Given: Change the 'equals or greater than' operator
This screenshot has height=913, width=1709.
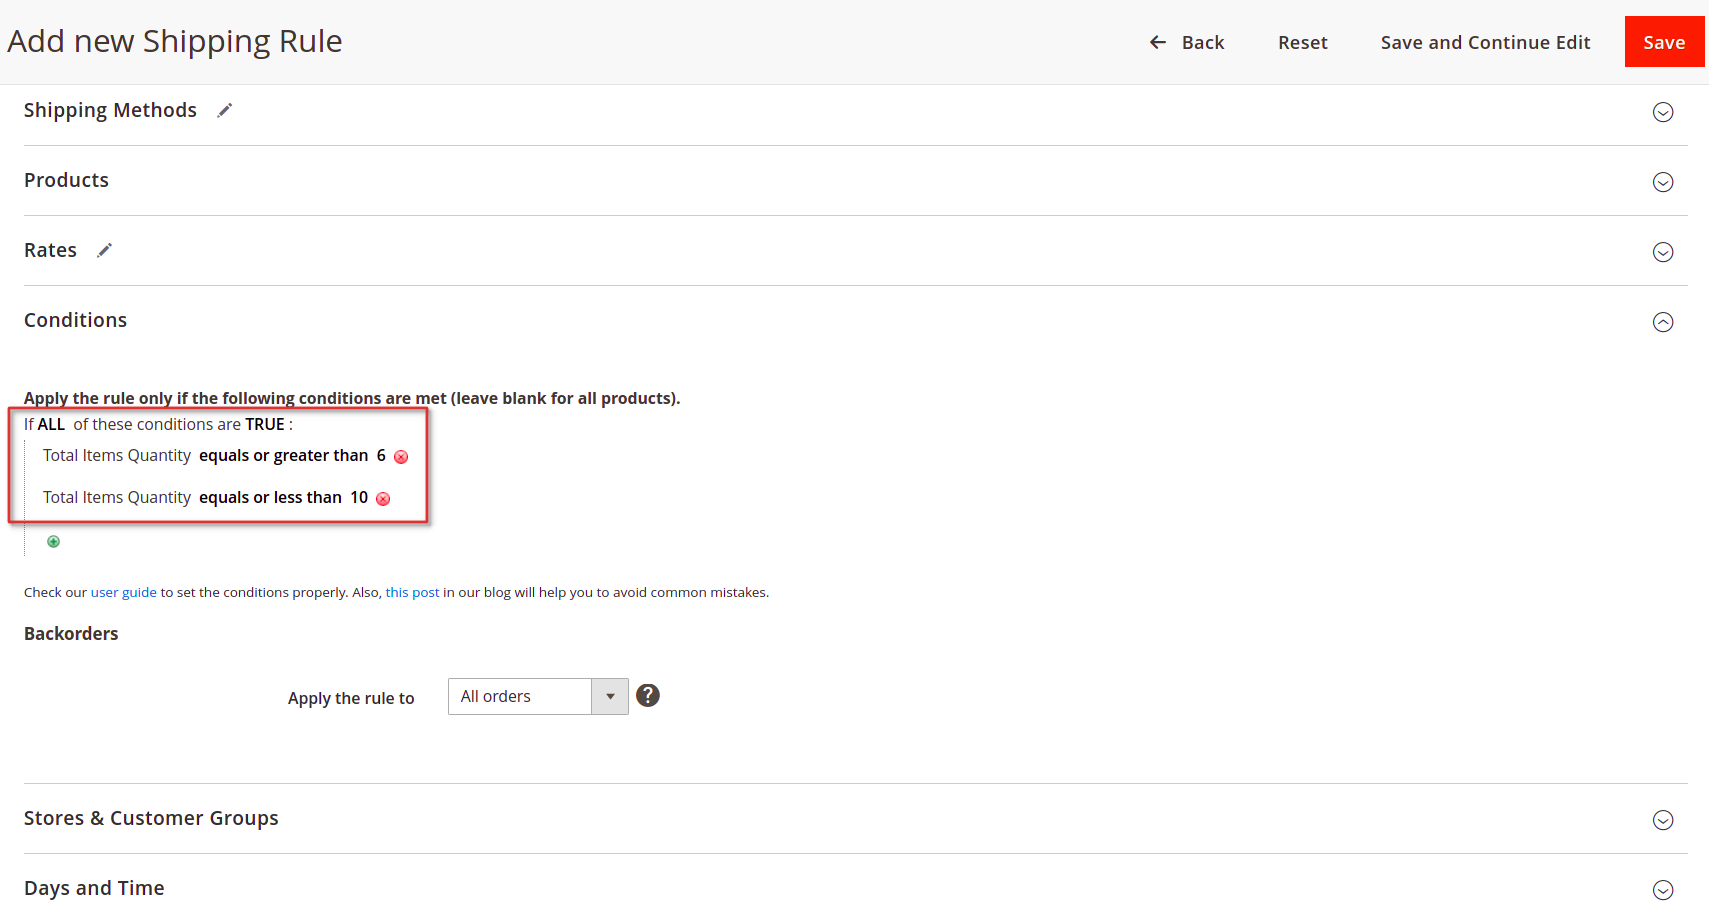Looking at the screenshot, I should (284, 455).
